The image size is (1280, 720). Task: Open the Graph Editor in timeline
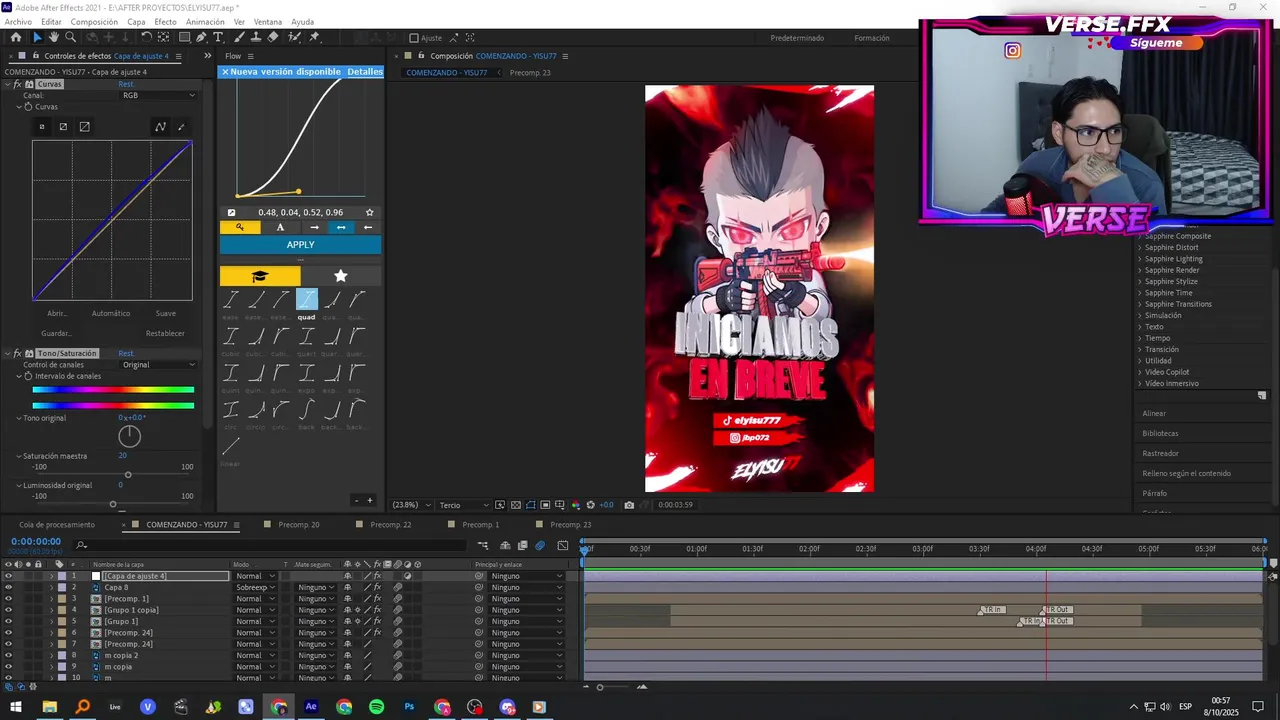(x=563, y=545)
